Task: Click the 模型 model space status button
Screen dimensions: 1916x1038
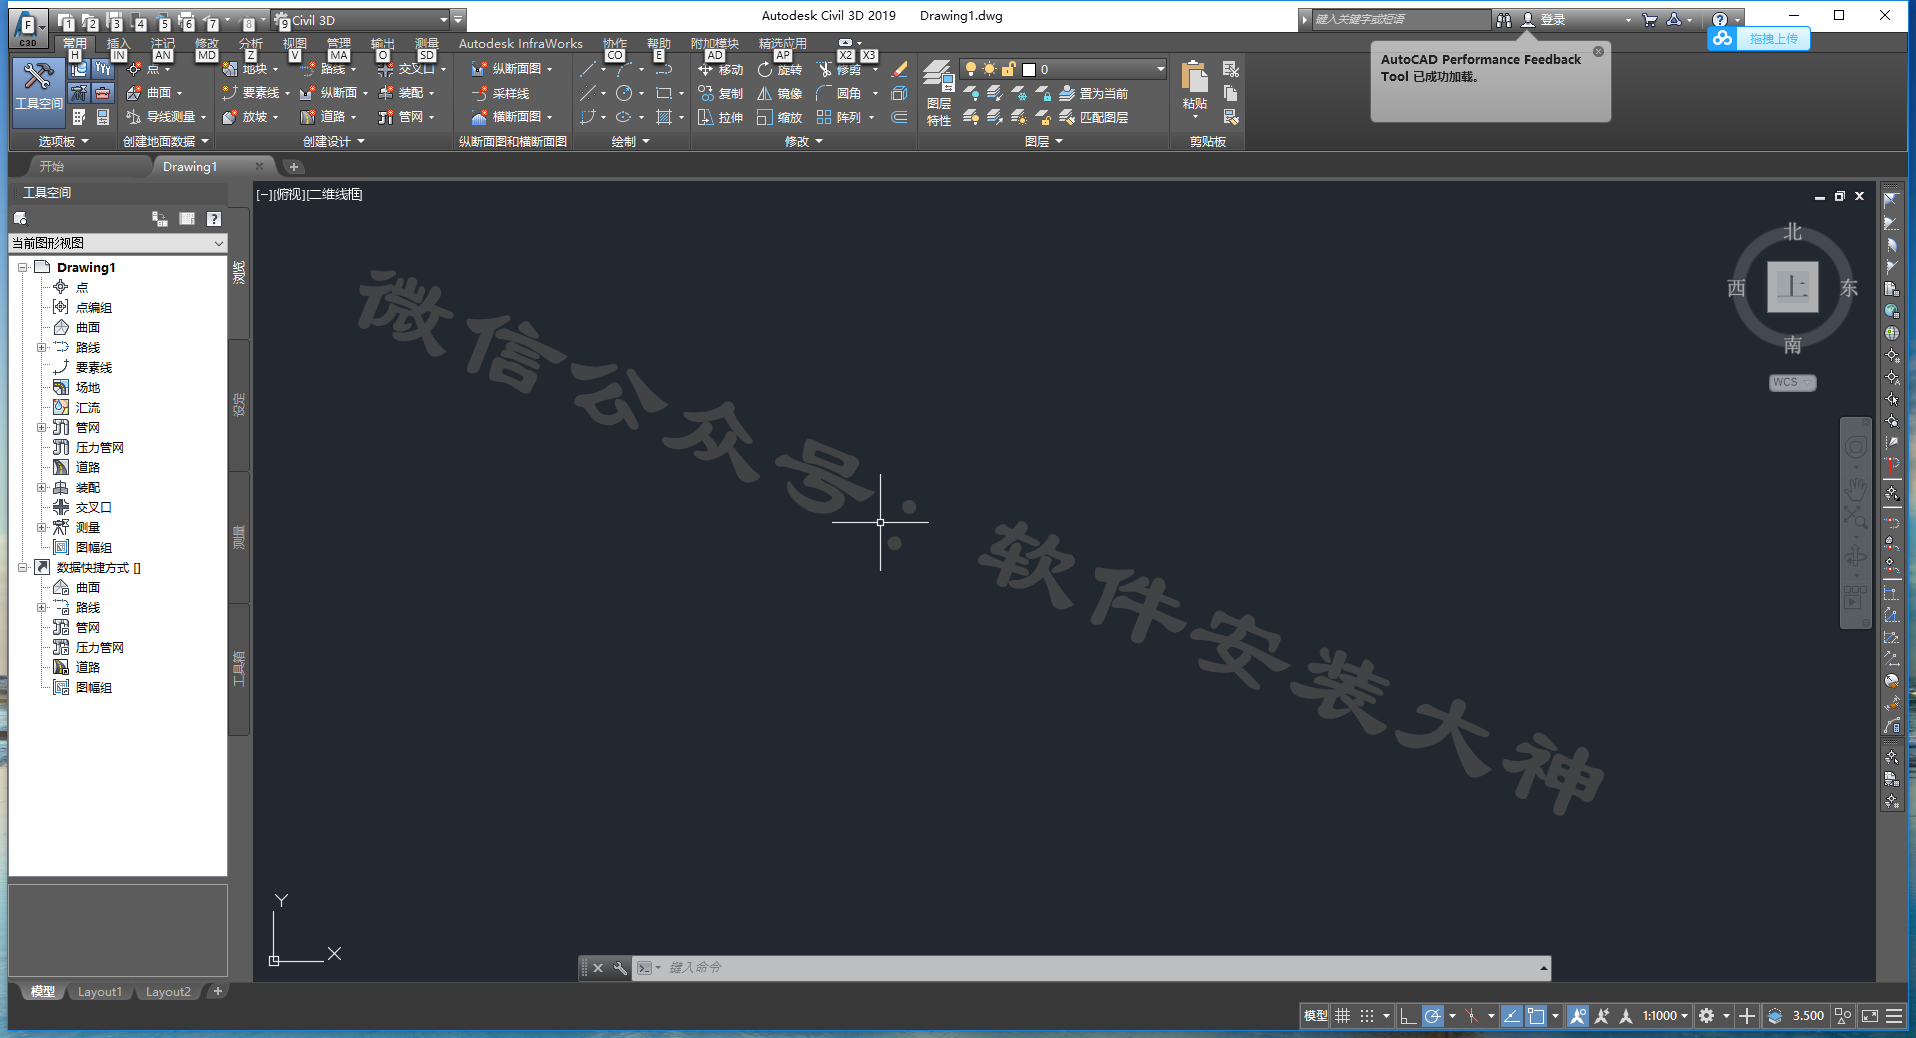Action: (x=1315, y=1016)
